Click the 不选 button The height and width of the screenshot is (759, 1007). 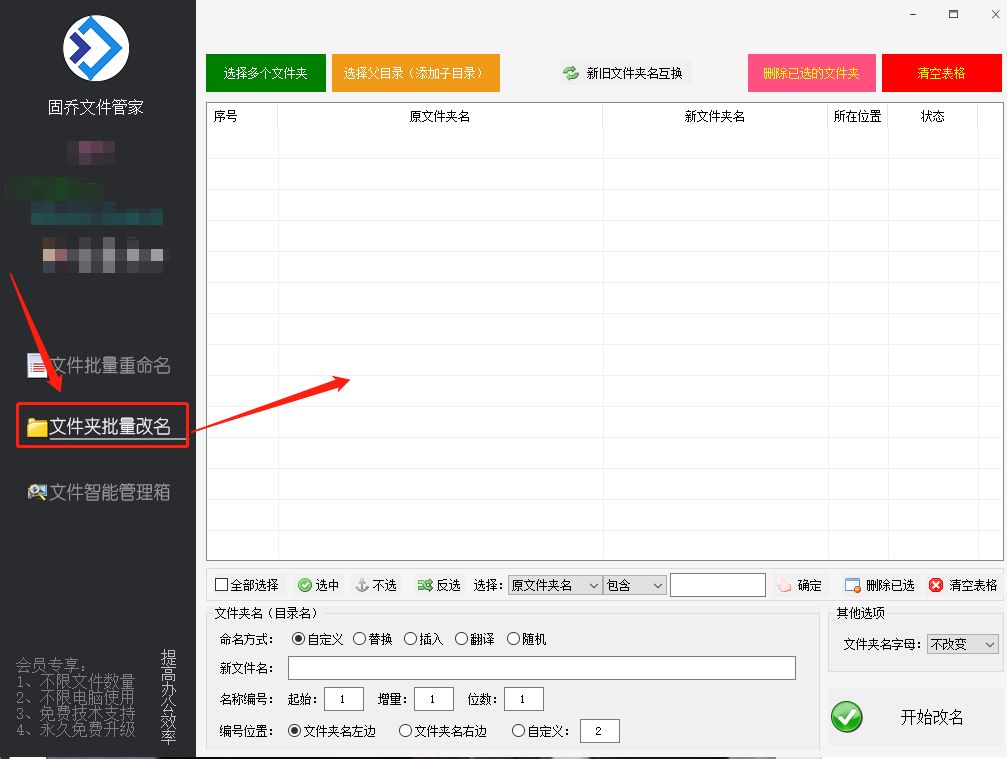(x=376, y=585)
